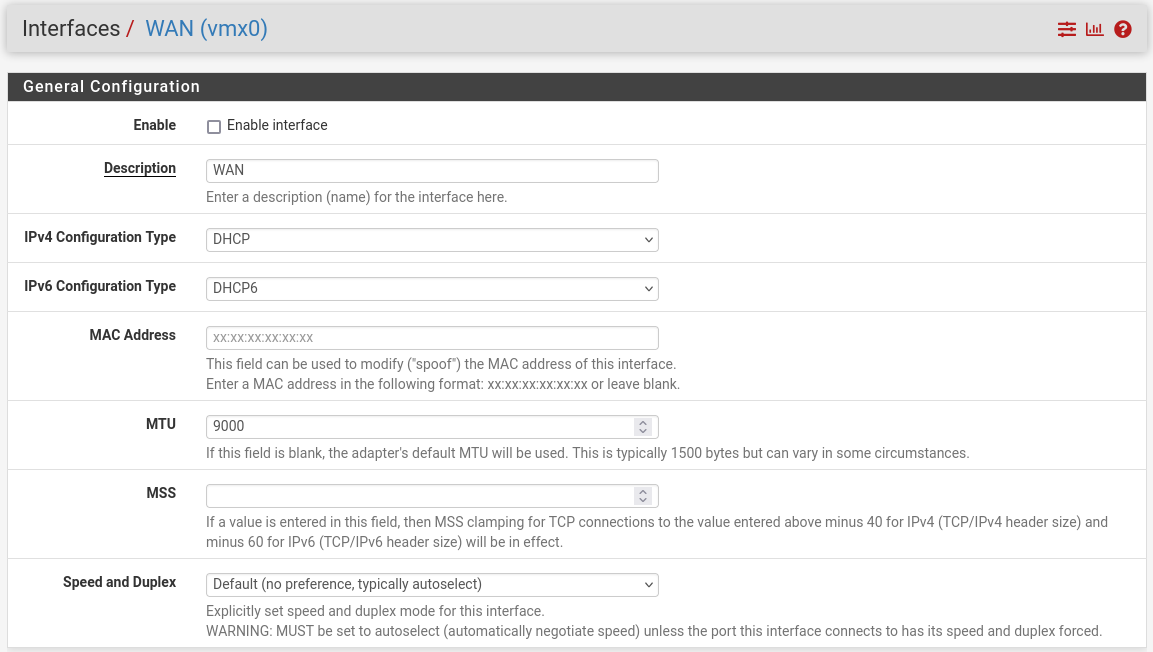Open the Speed and Duplex dropdown
1153x652 pixels.
pos(432,584)
